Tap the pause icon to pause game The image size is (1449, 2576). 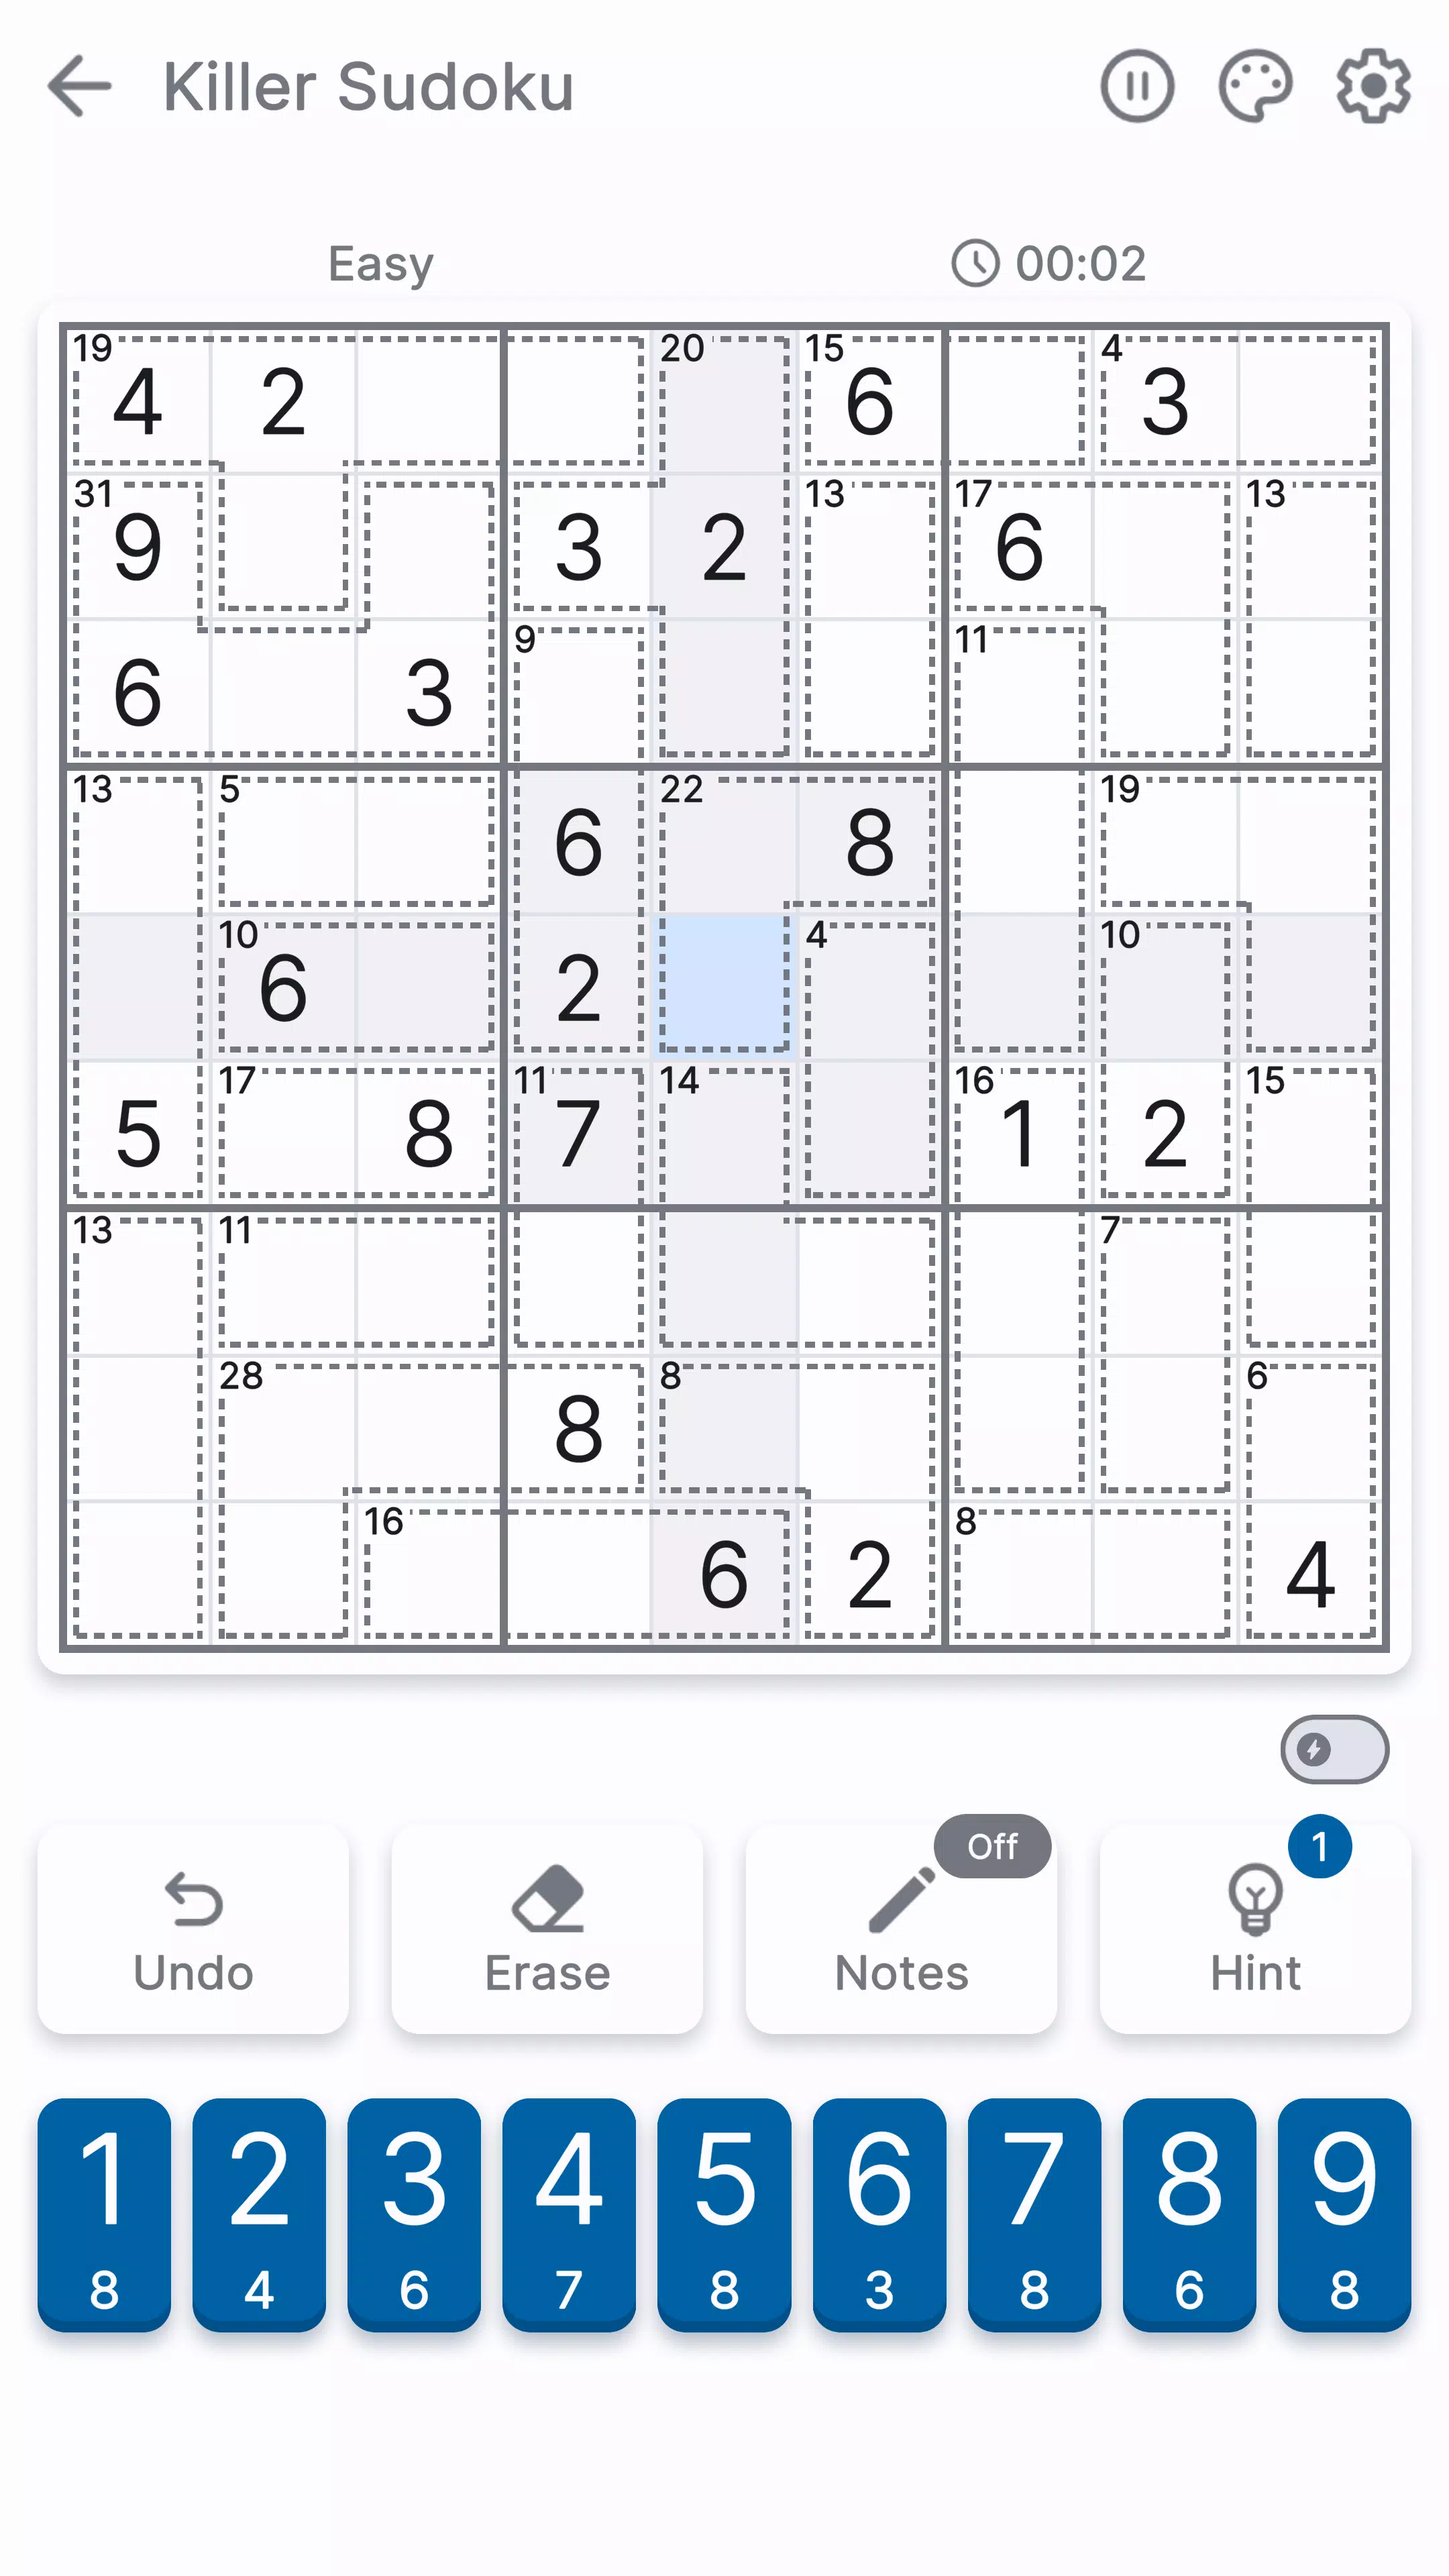(1138, 85)
